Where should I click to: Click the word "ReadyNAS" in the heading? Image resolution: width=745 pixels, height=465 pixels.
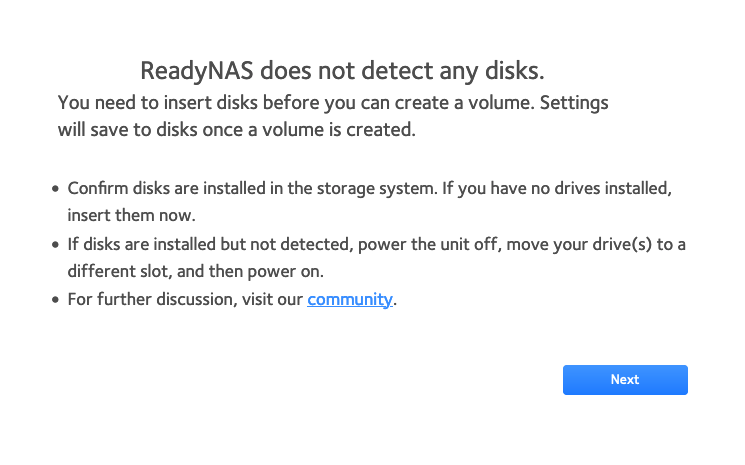[x=196, y=71]
